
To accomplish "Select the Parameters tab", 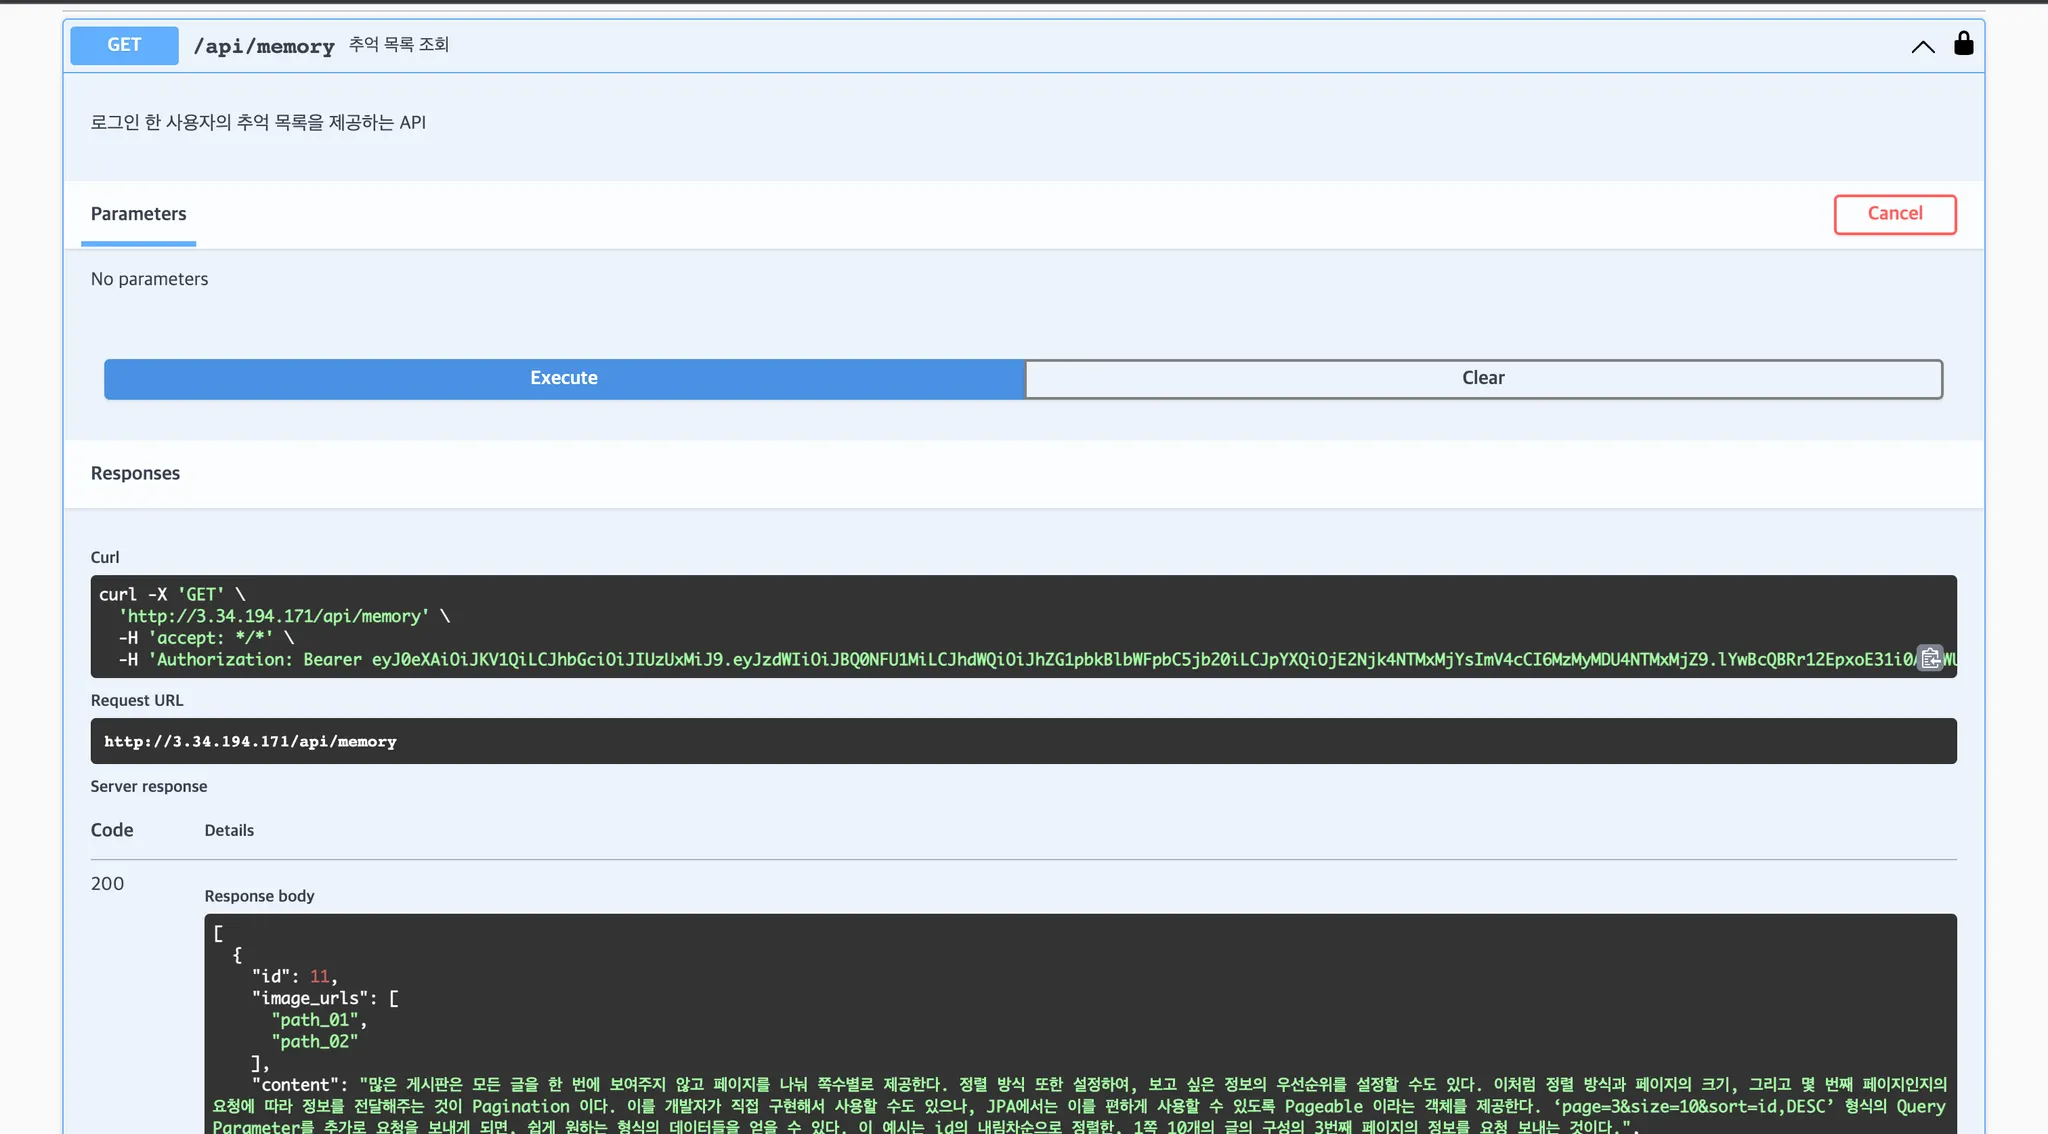I will tap(138, 214).
